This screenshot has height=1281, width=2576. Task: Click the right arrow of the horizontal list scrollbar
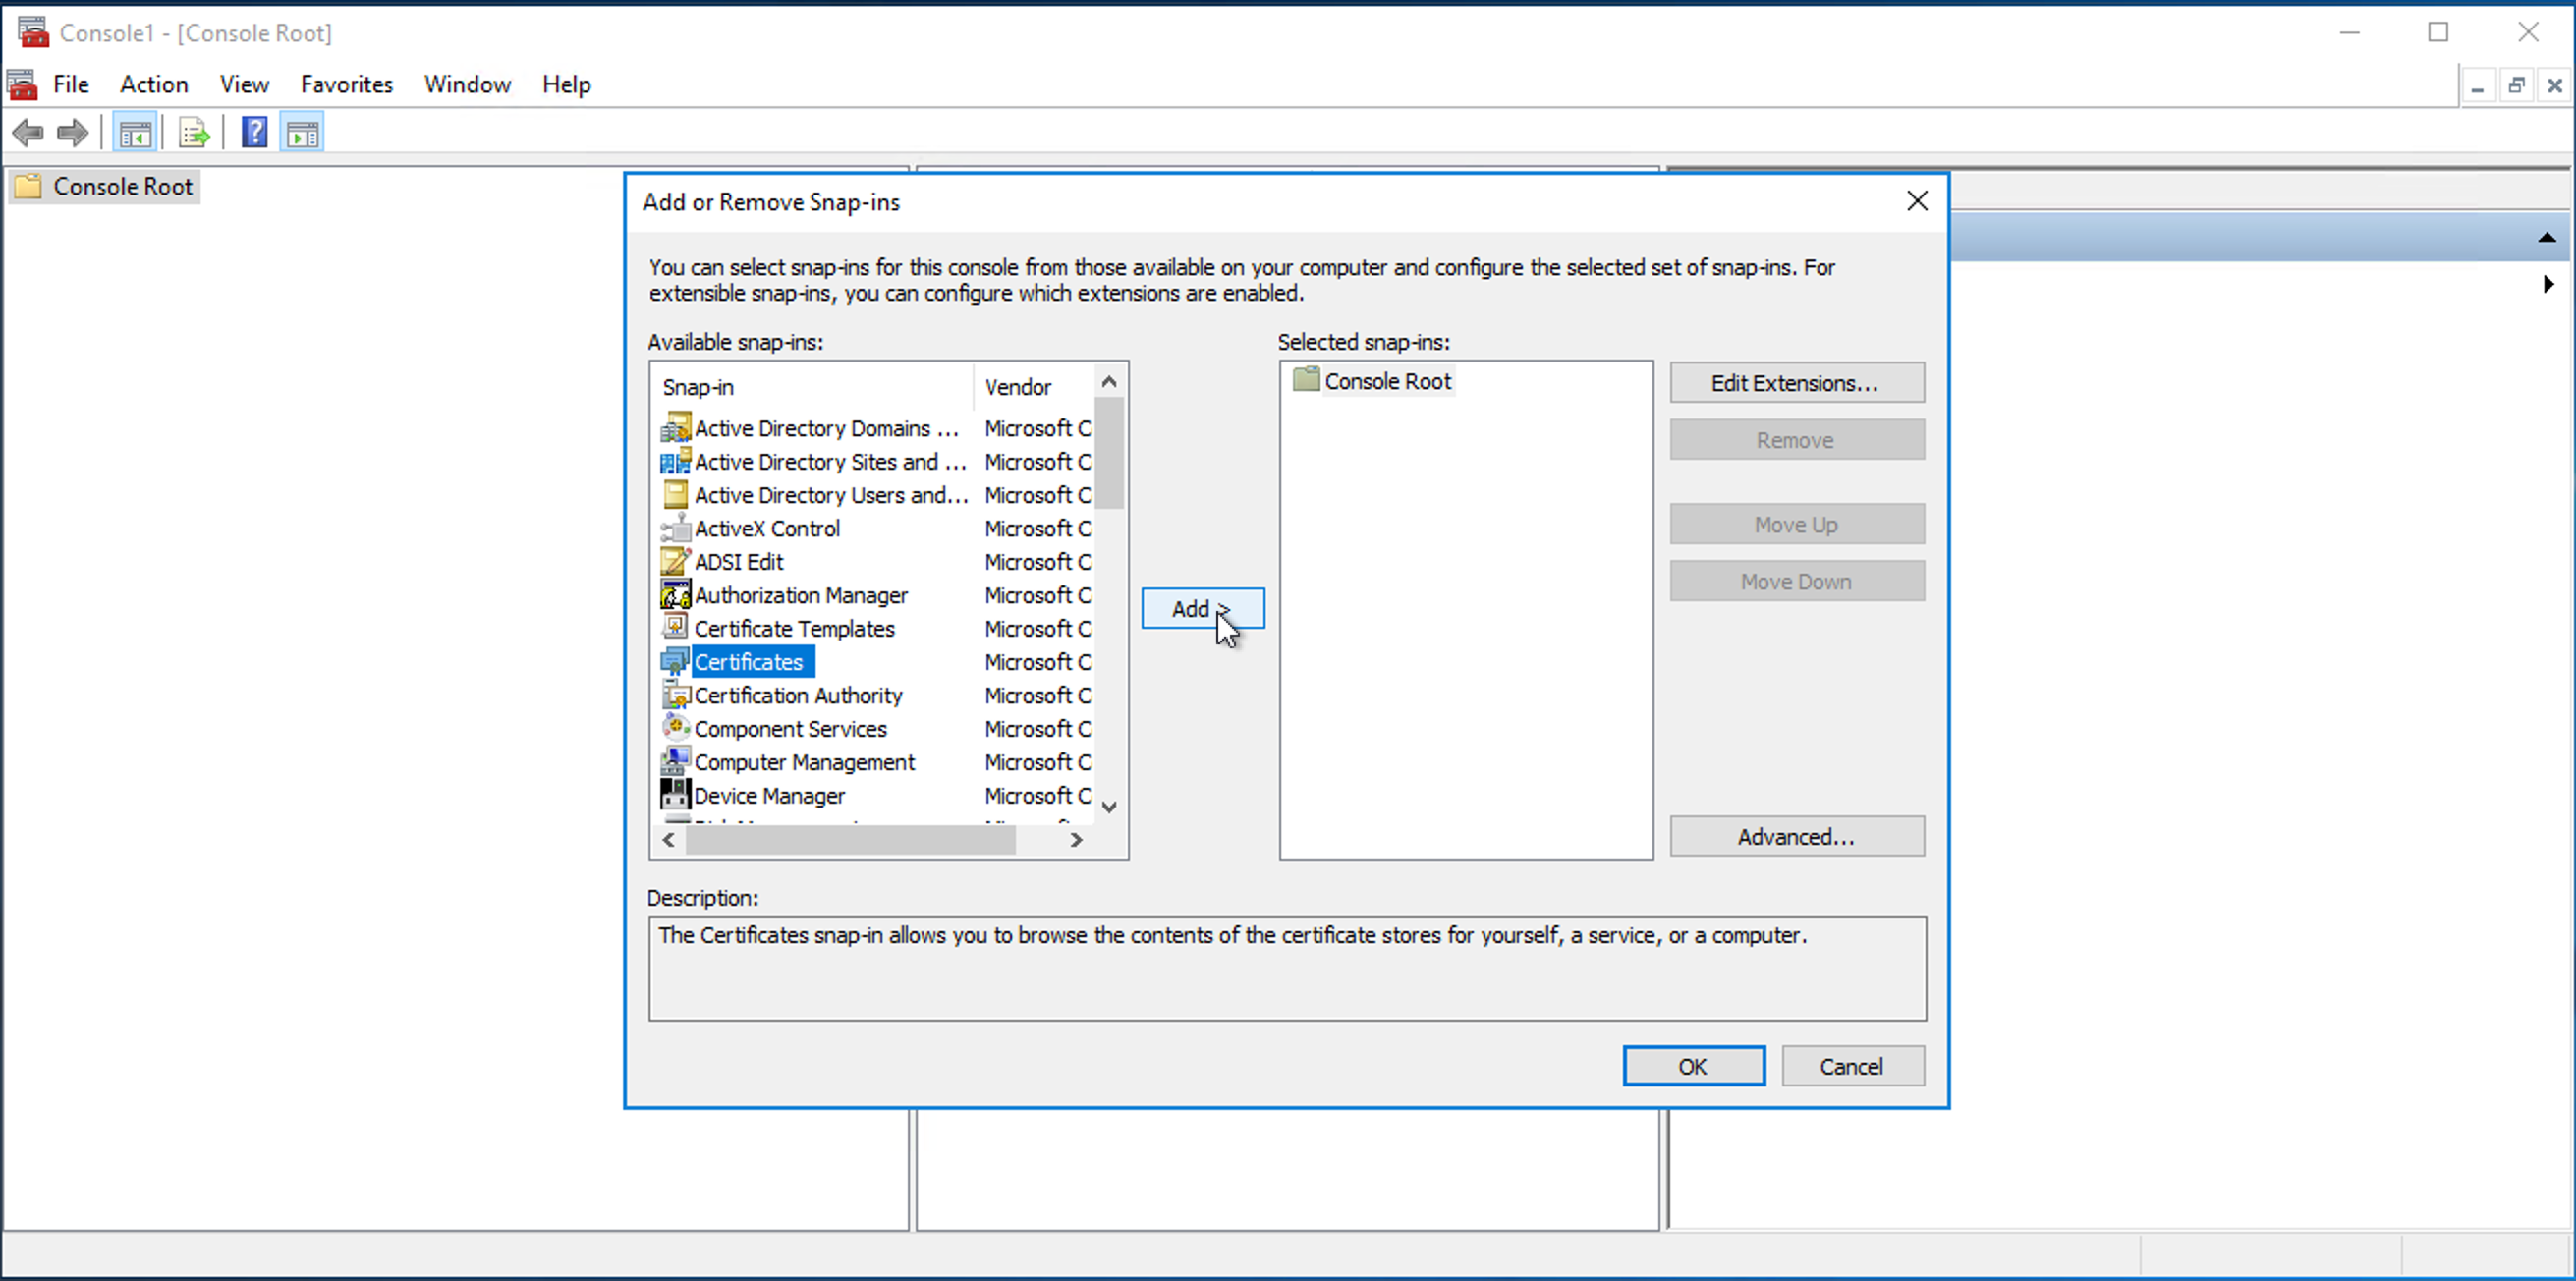click(x=1076, y=840)
